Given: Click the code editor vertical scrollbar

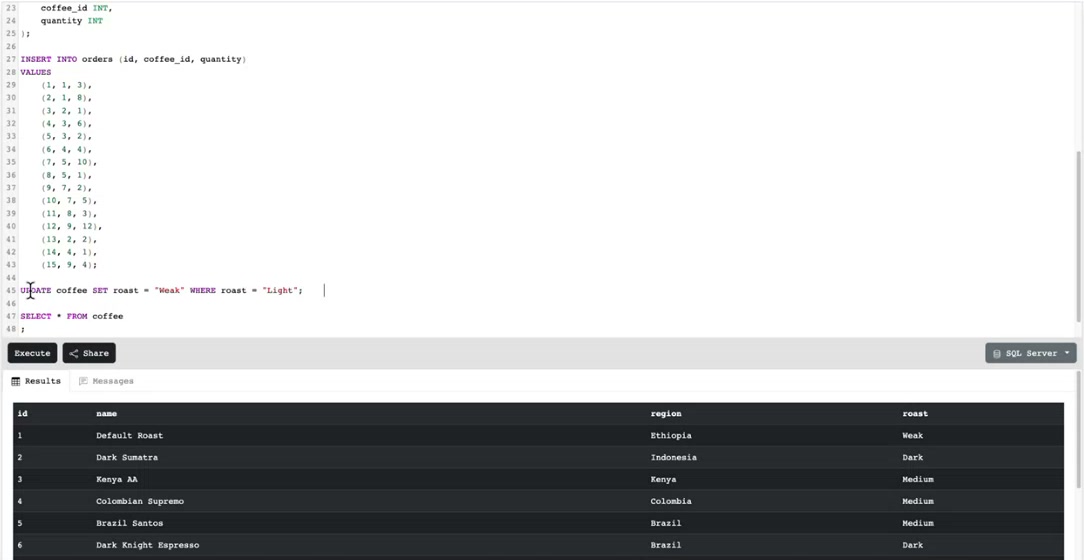Looking at the screenshot, I should coord(1079,235).
